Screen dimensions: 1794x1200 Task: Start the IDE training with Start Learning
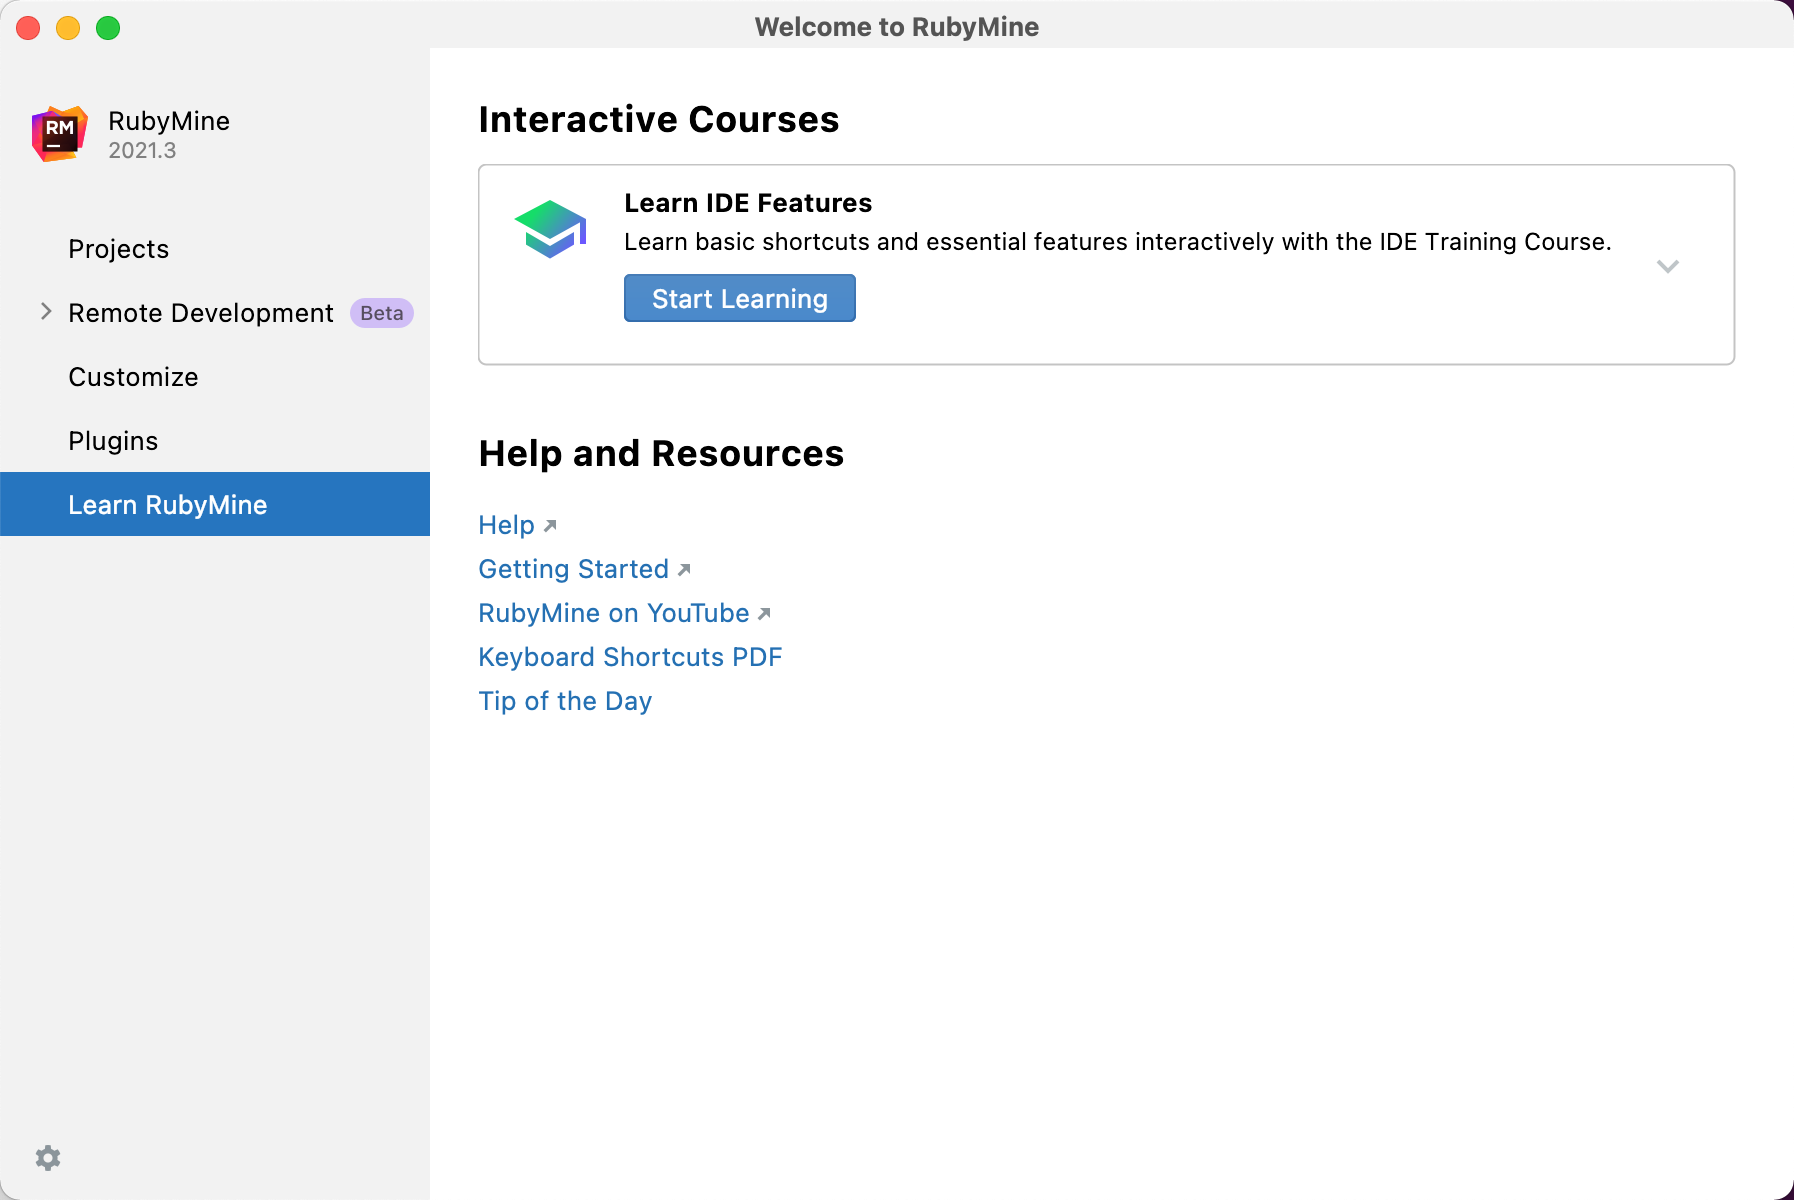pyautogui.click(x=740, y=298)
